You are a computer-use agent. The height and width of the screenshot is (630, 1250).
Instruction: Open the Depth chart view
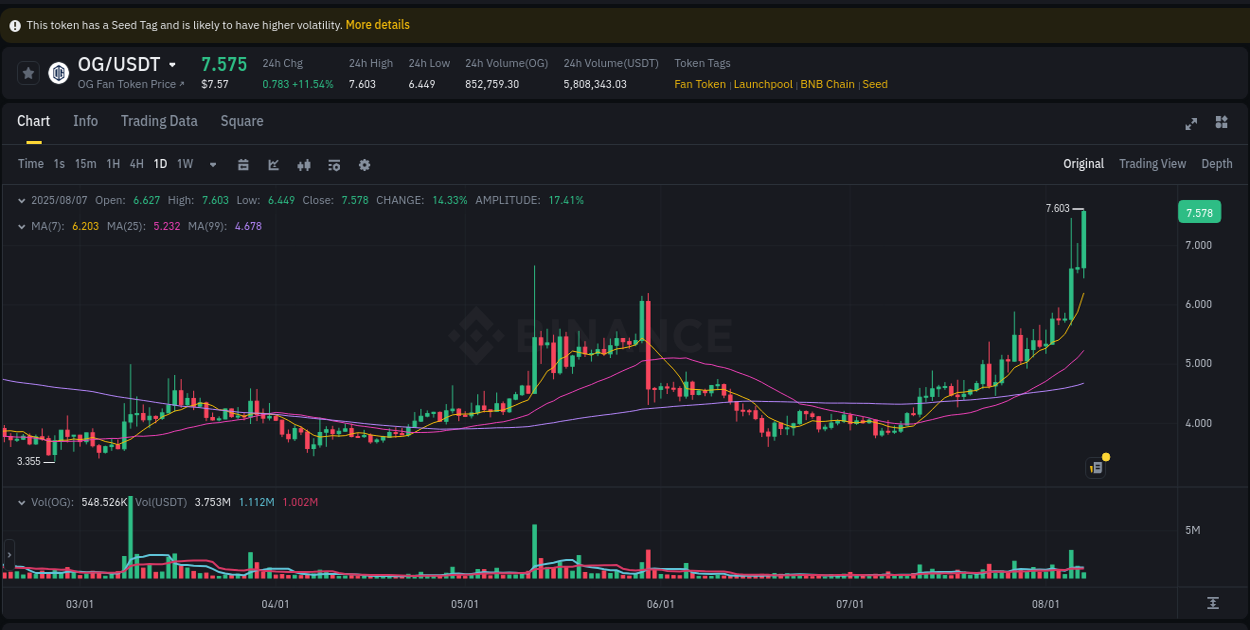coord(1217,163)
